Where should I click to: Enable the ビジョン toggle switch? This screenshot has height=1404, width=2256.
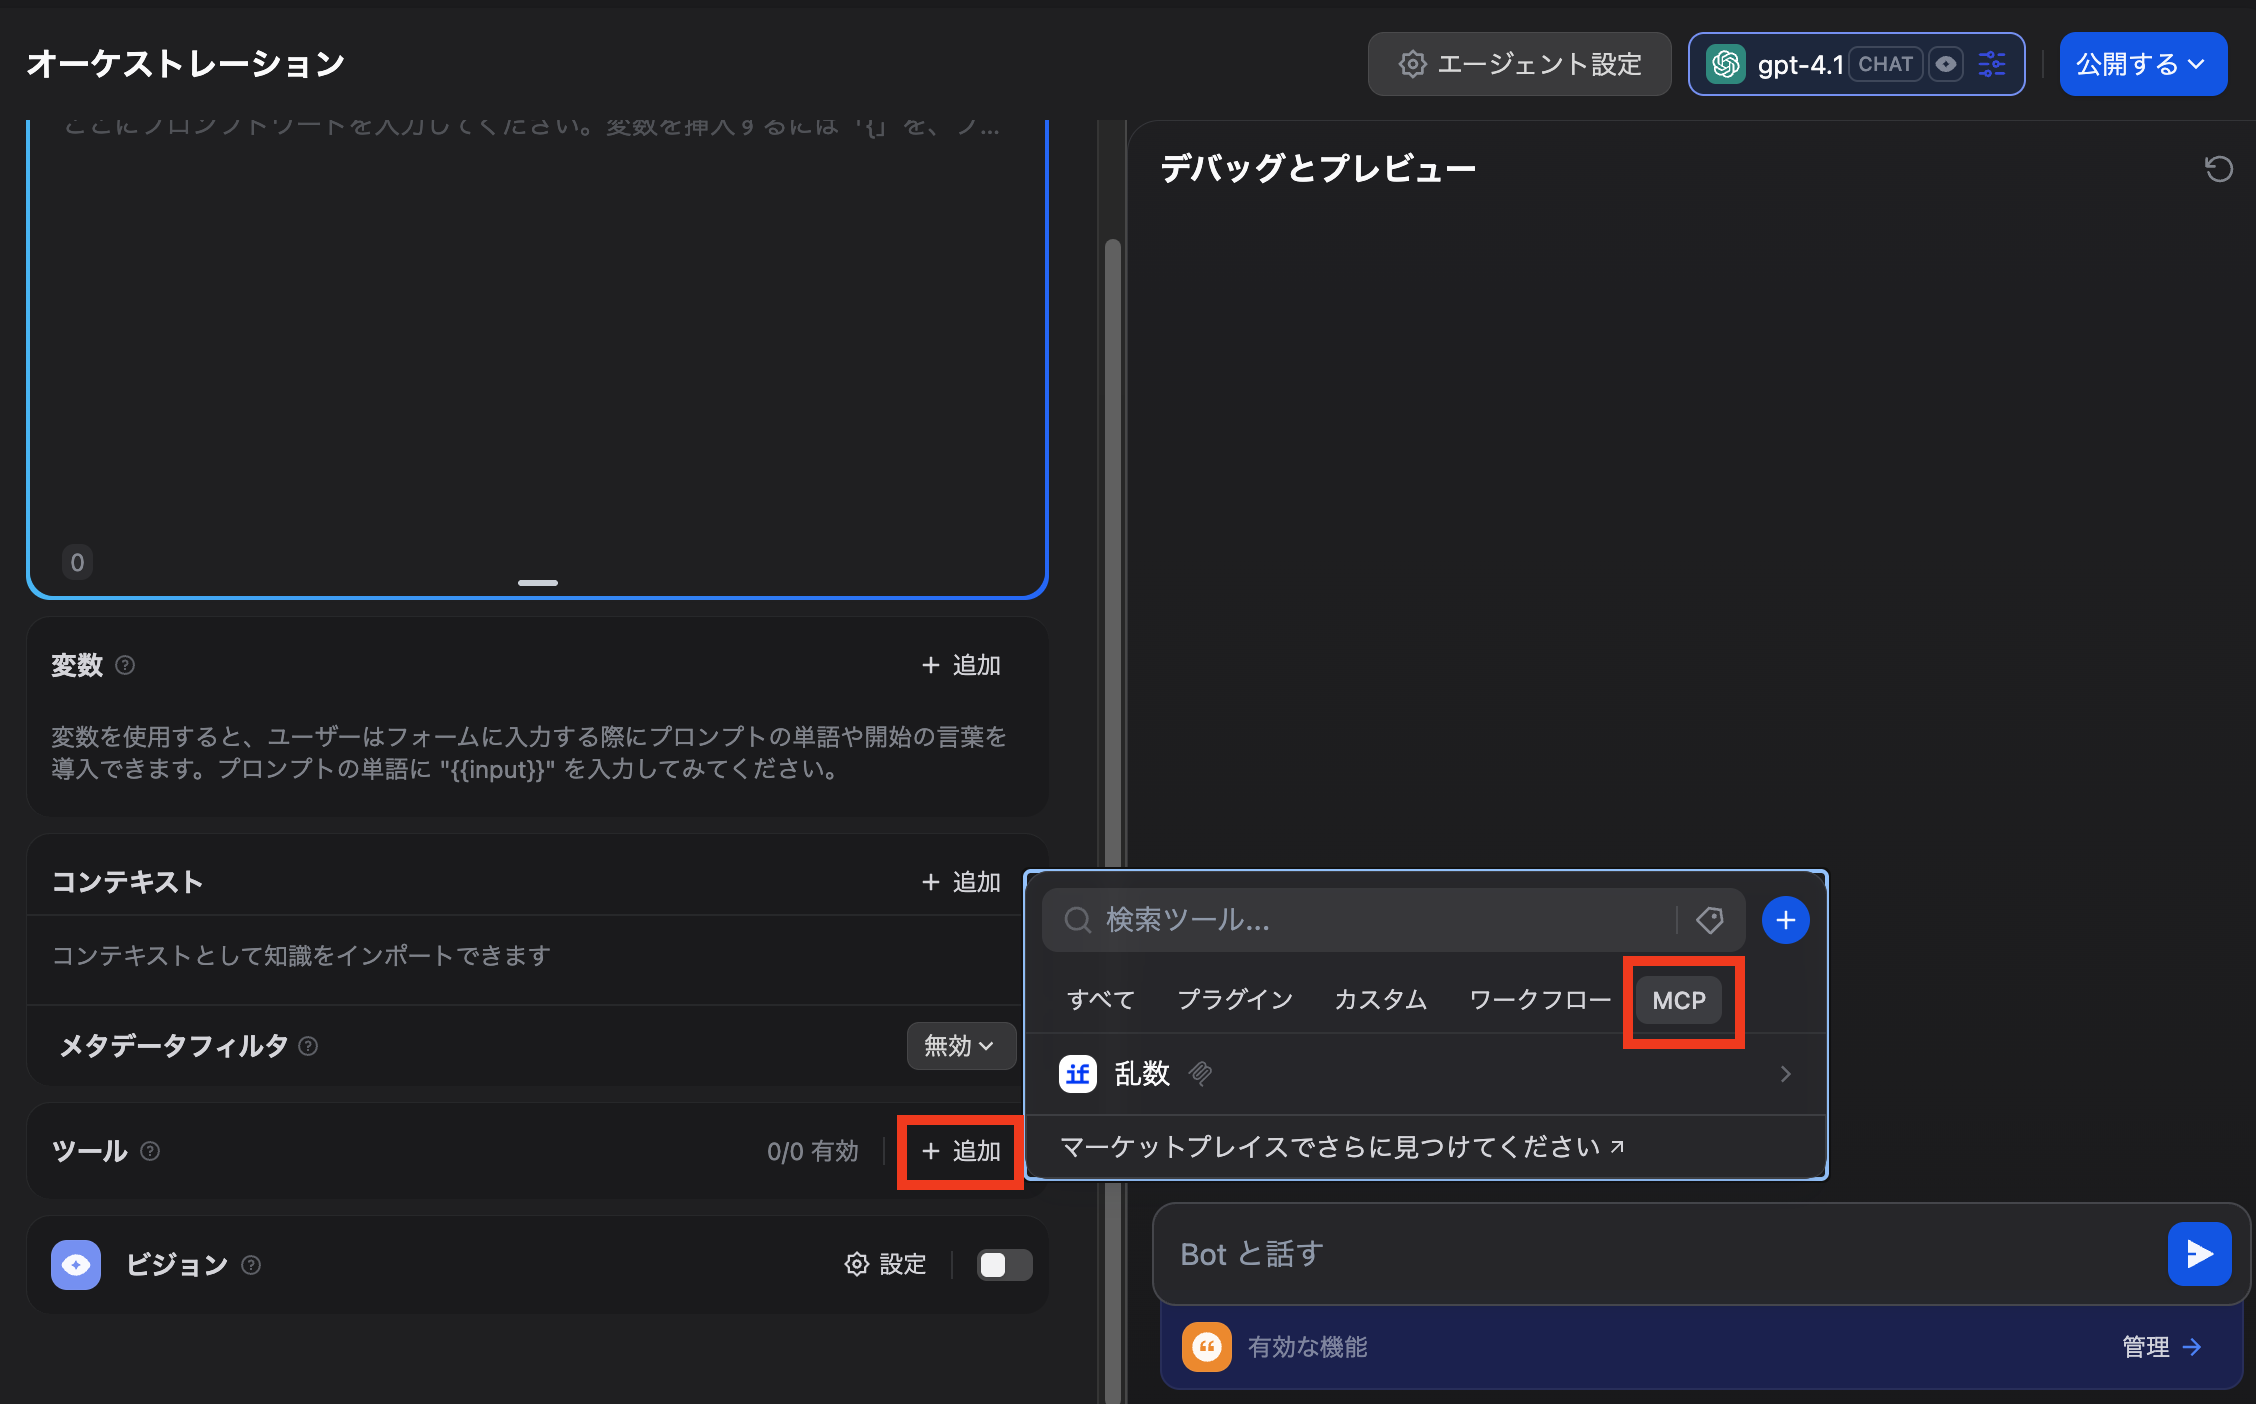(x=1003, y=1264)
